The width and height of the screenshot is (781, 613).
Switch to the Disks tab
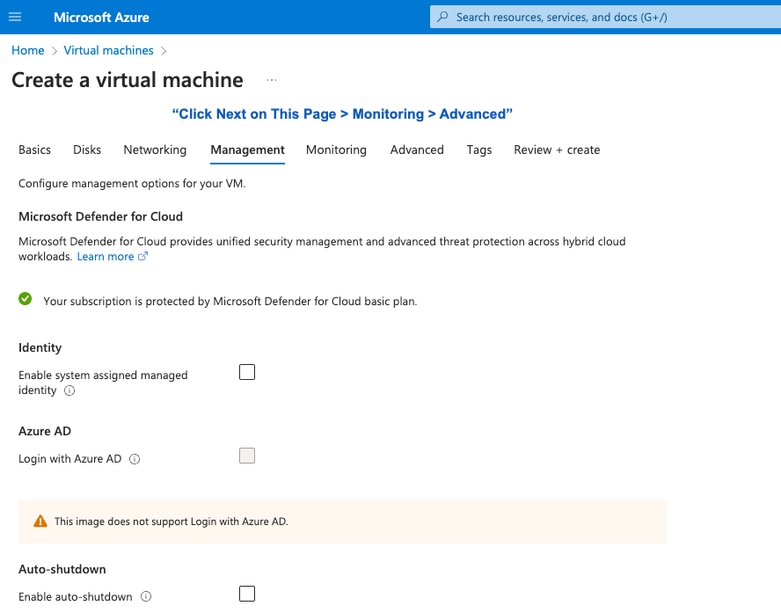pyautogui.click(x=87, y=150)
